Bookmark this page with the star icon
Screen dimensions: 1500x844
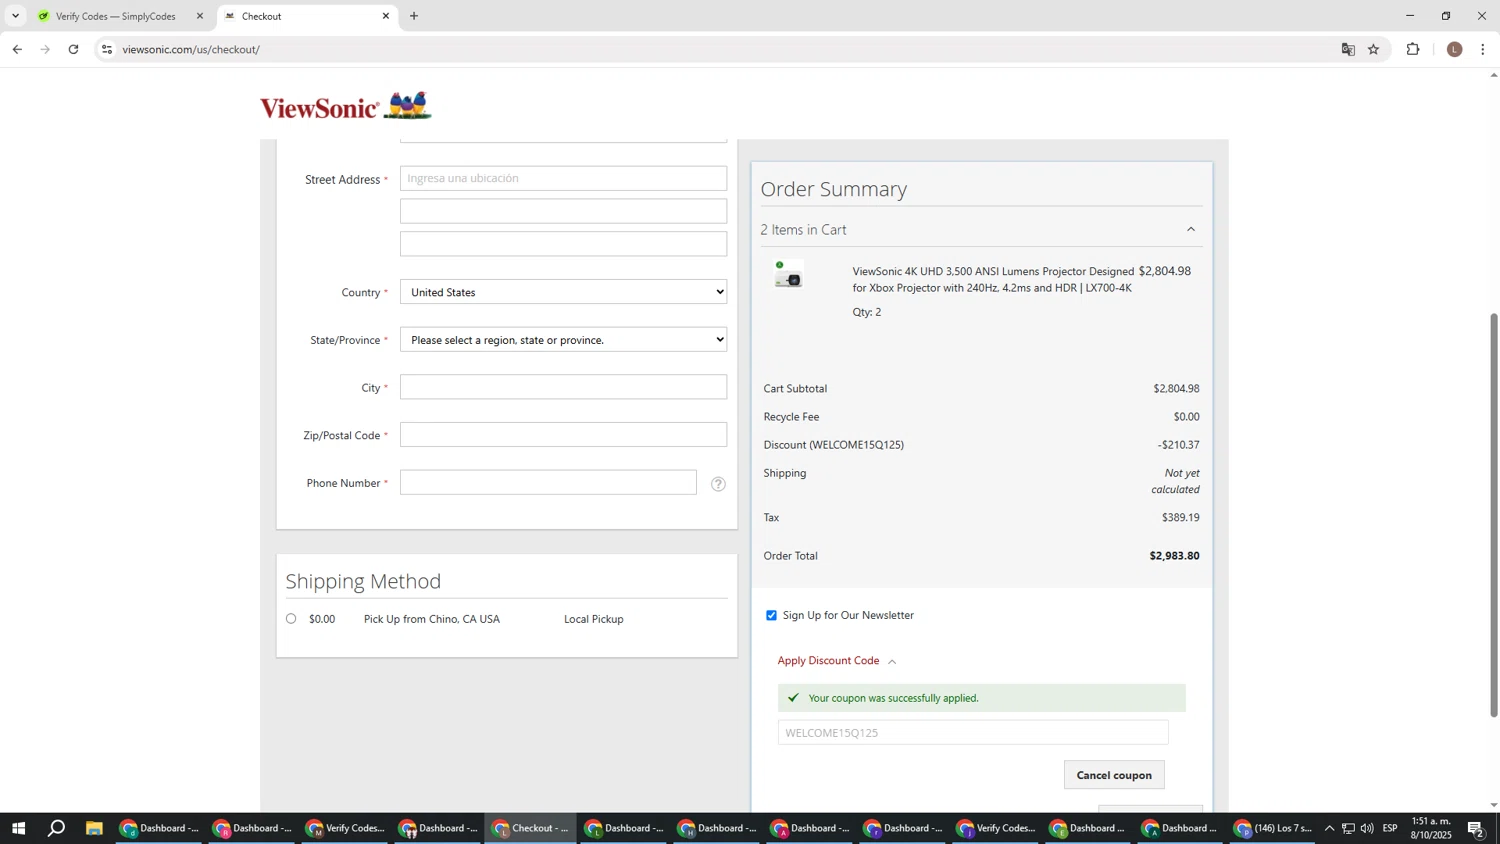1374,49
